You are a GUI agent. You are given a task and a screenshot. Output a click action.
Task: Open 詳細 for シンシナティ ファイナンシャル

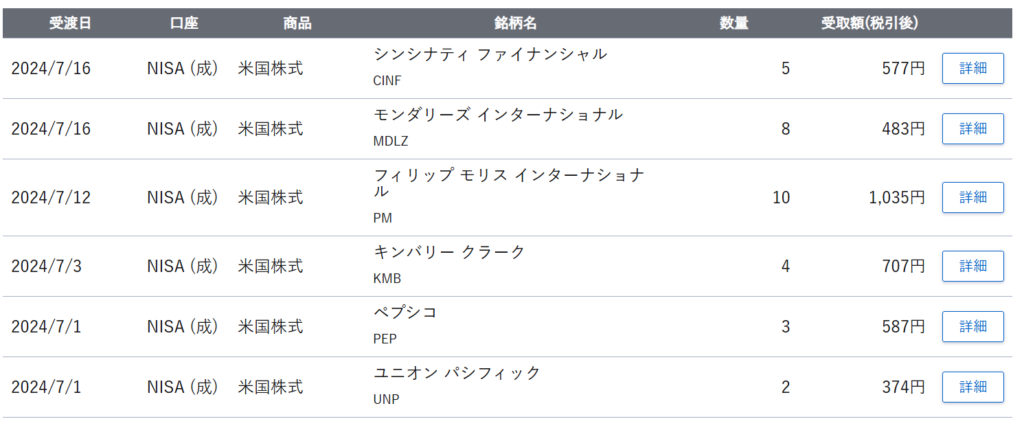tap(972, 68)
